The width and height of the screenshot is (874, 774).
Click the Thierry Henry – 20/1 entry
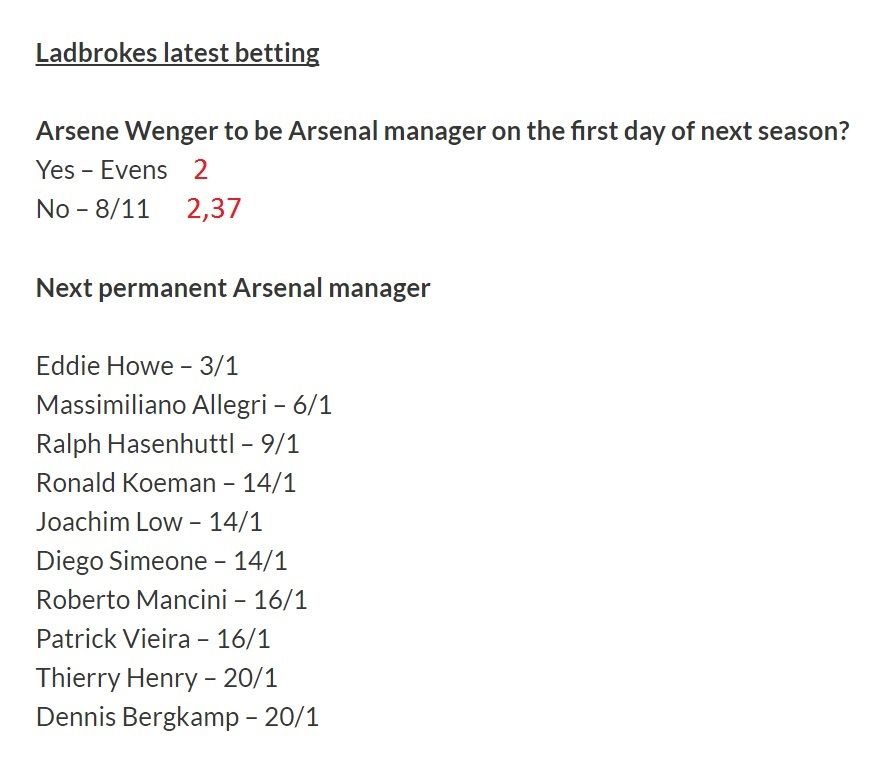point(157,678)
